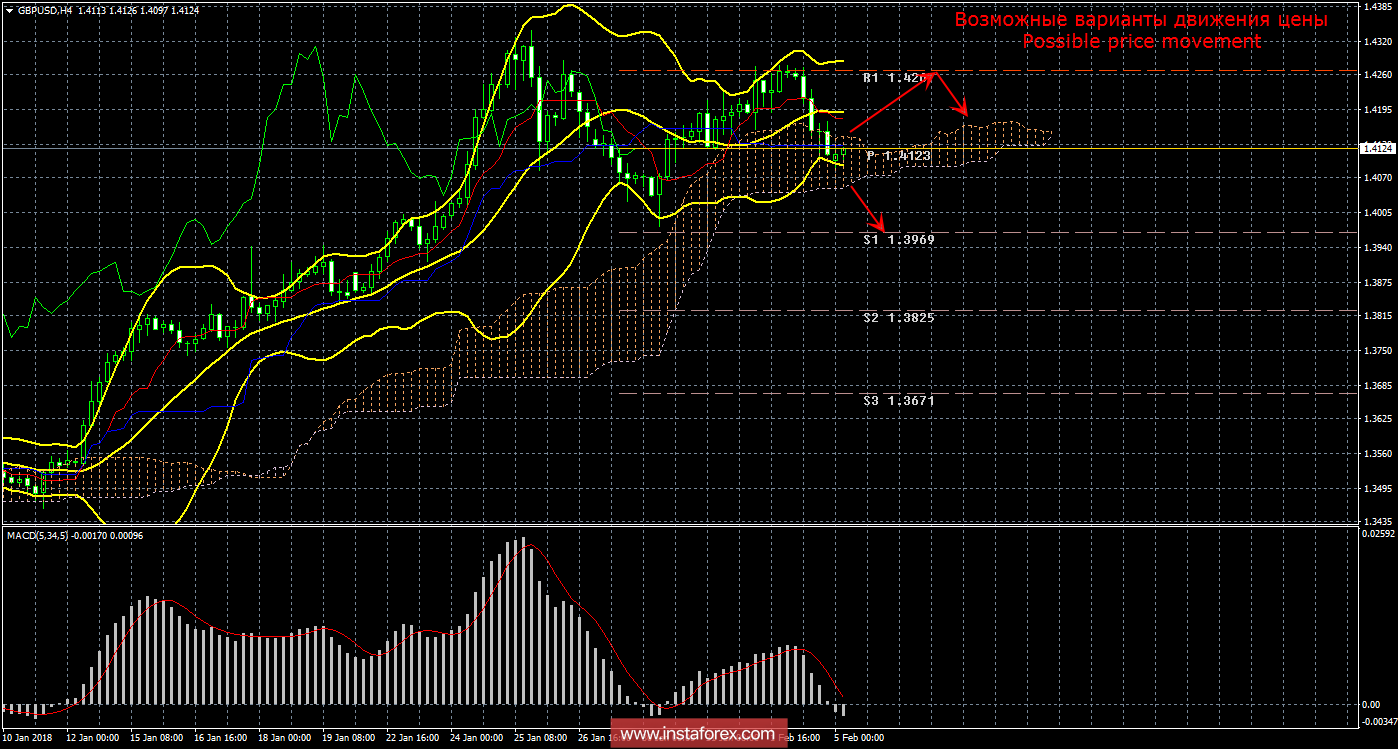Select the P 1.4123 pivot label

point(898,156)
